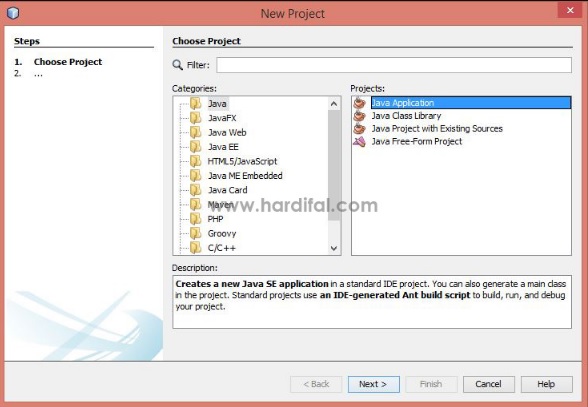
Task: Select the Groovy category
Action: 222,233
